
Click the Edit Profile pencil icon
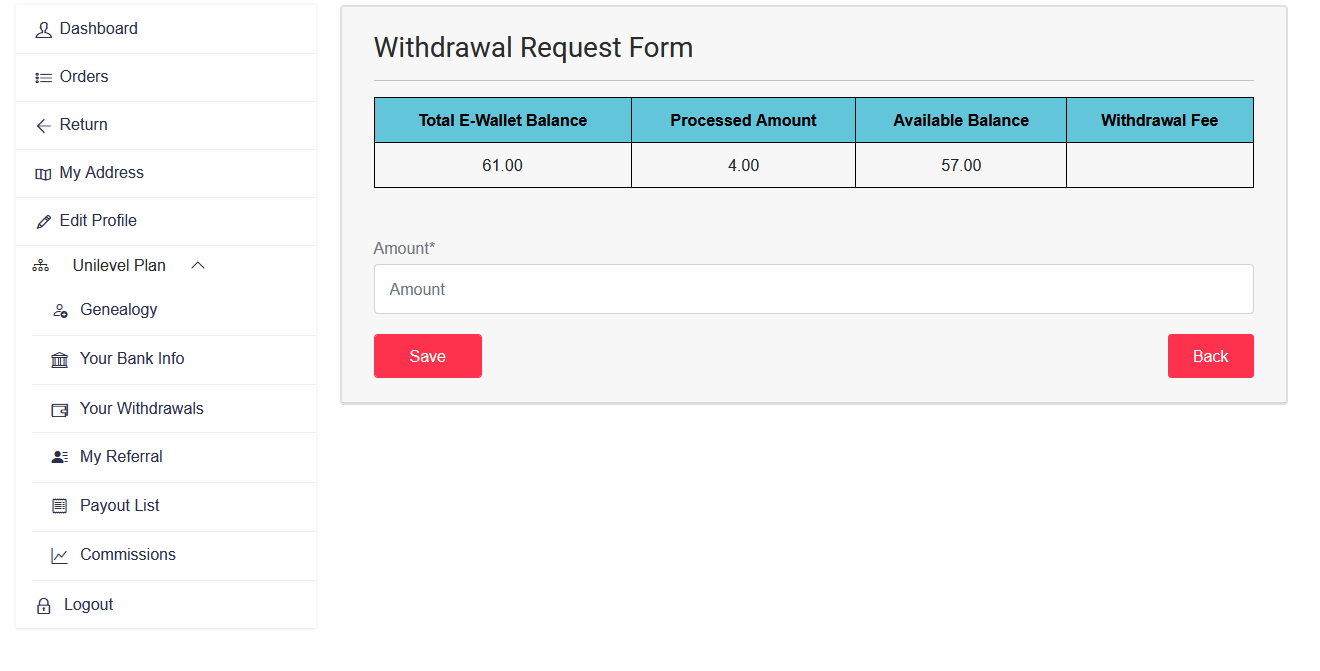[43, 221]
